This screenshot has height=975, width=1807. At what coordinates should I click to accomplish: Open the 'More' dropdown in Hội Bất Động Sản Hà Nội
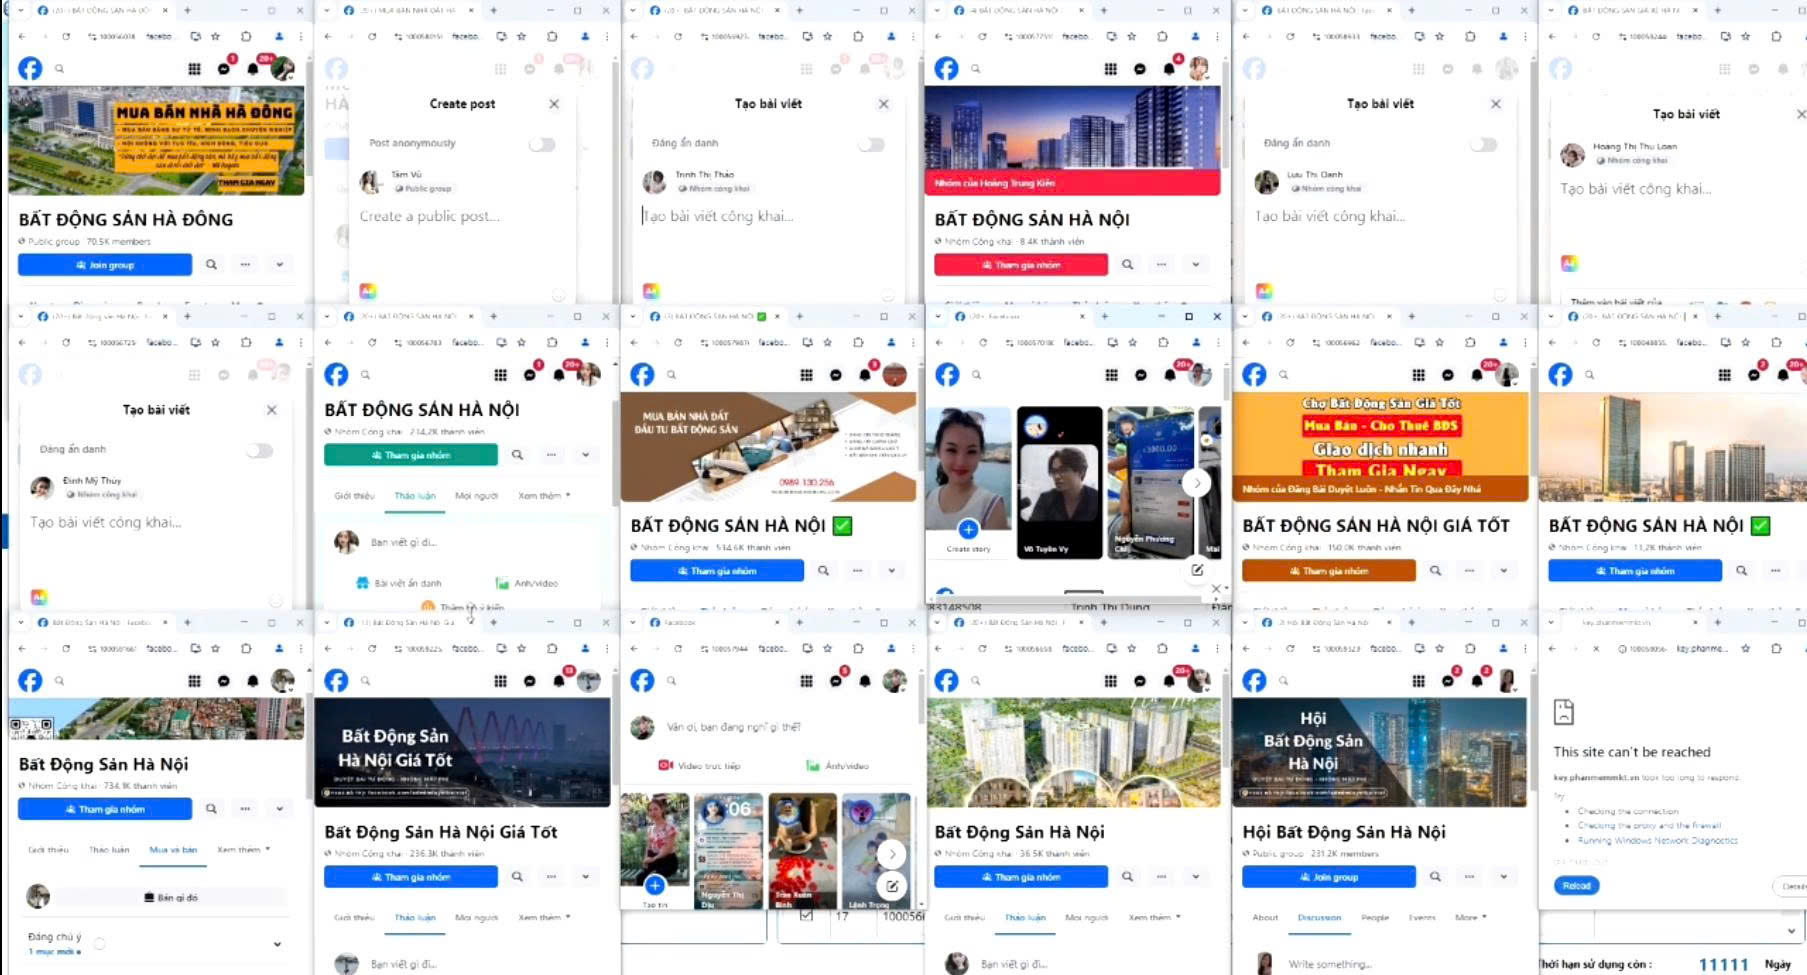pos(1470,917)
